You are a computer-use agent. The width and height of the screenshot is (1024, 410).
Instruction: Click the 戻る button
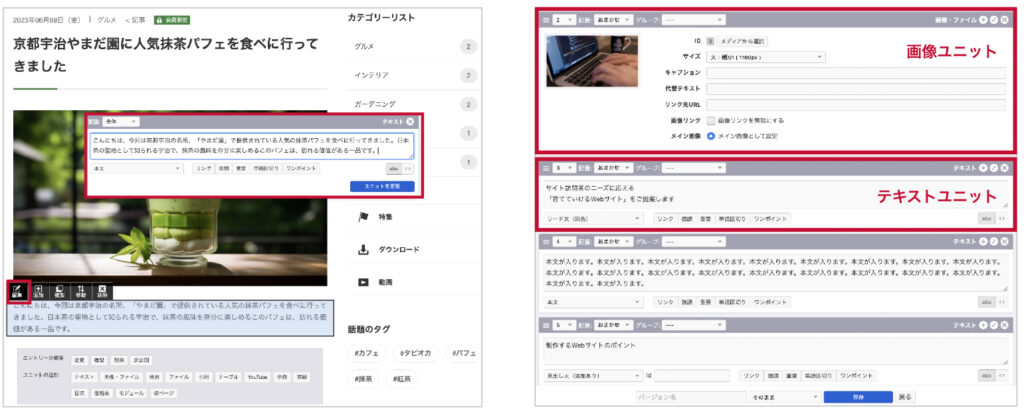[904, 396]
